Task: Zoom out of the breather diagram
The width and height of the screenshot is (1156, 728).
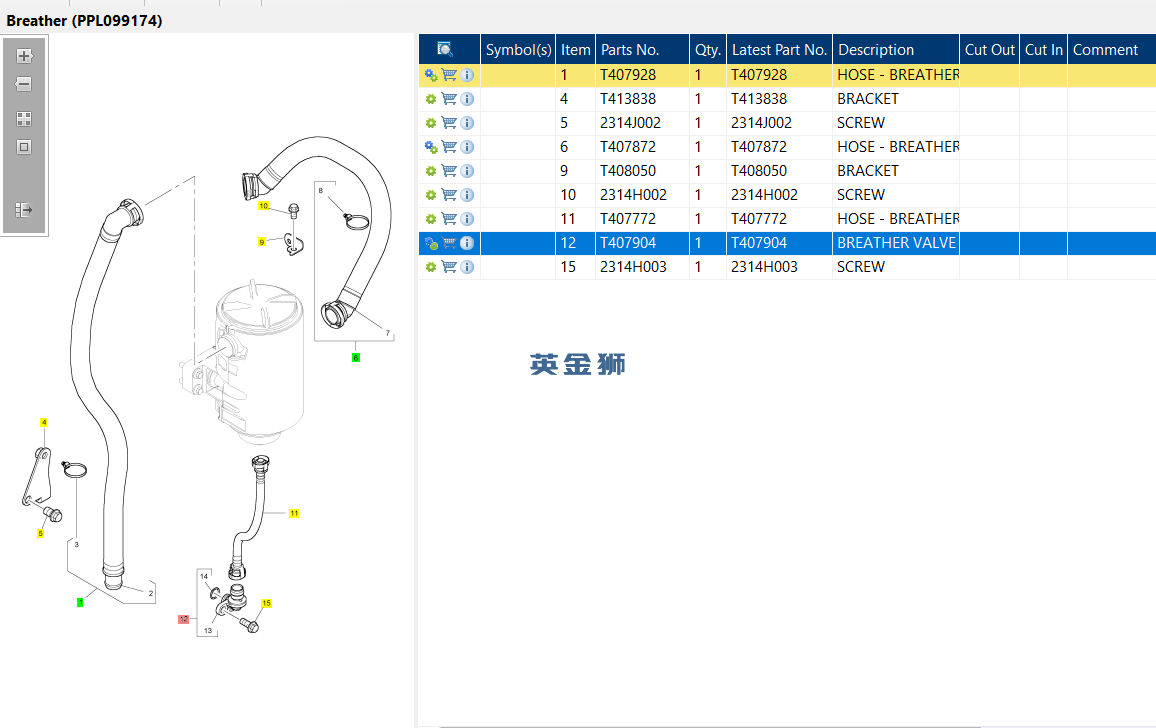Action: 24,84
